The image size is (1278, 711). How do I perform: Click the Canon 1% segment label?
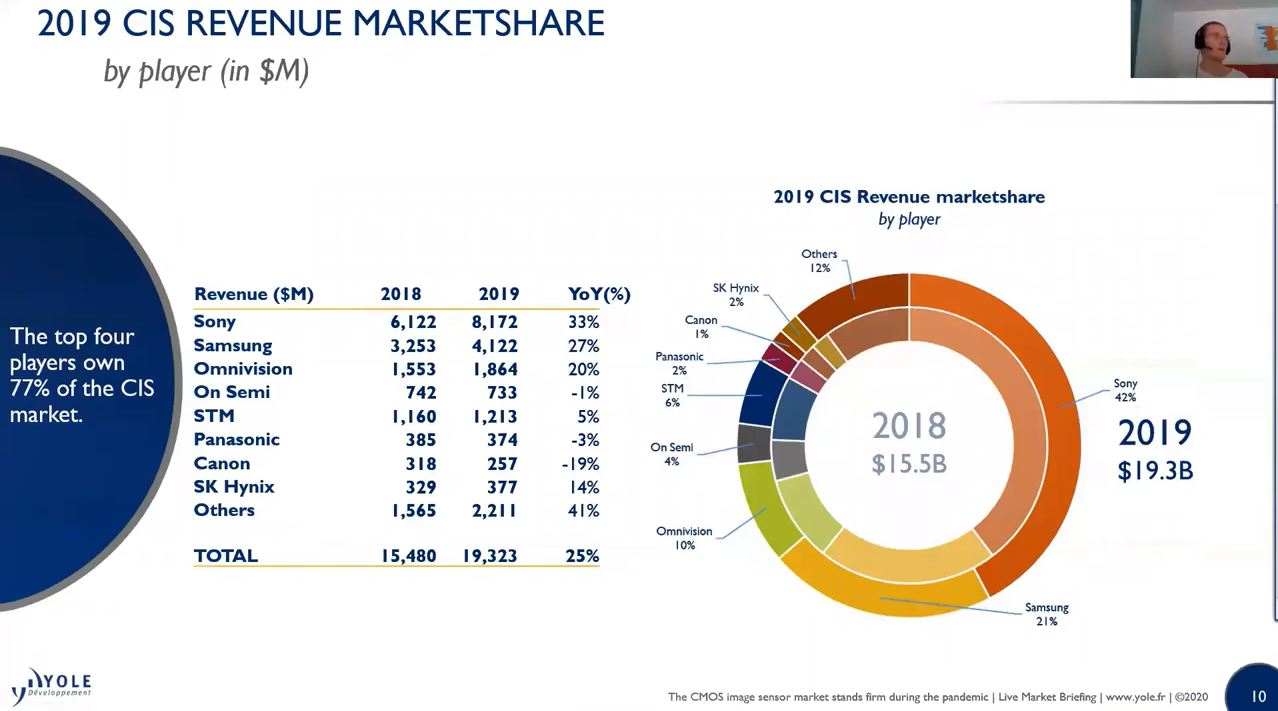701,327
